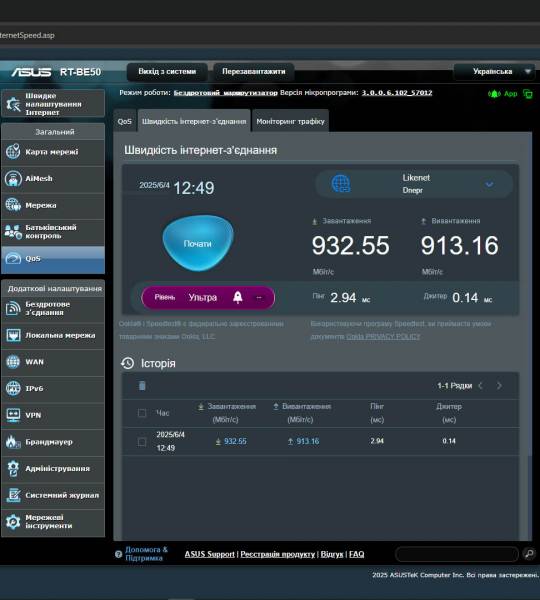This screenshot has width=540, height=600.
Task: Open the Quick Internet Setup wizard icon
Action: click(x=13, y=104)
